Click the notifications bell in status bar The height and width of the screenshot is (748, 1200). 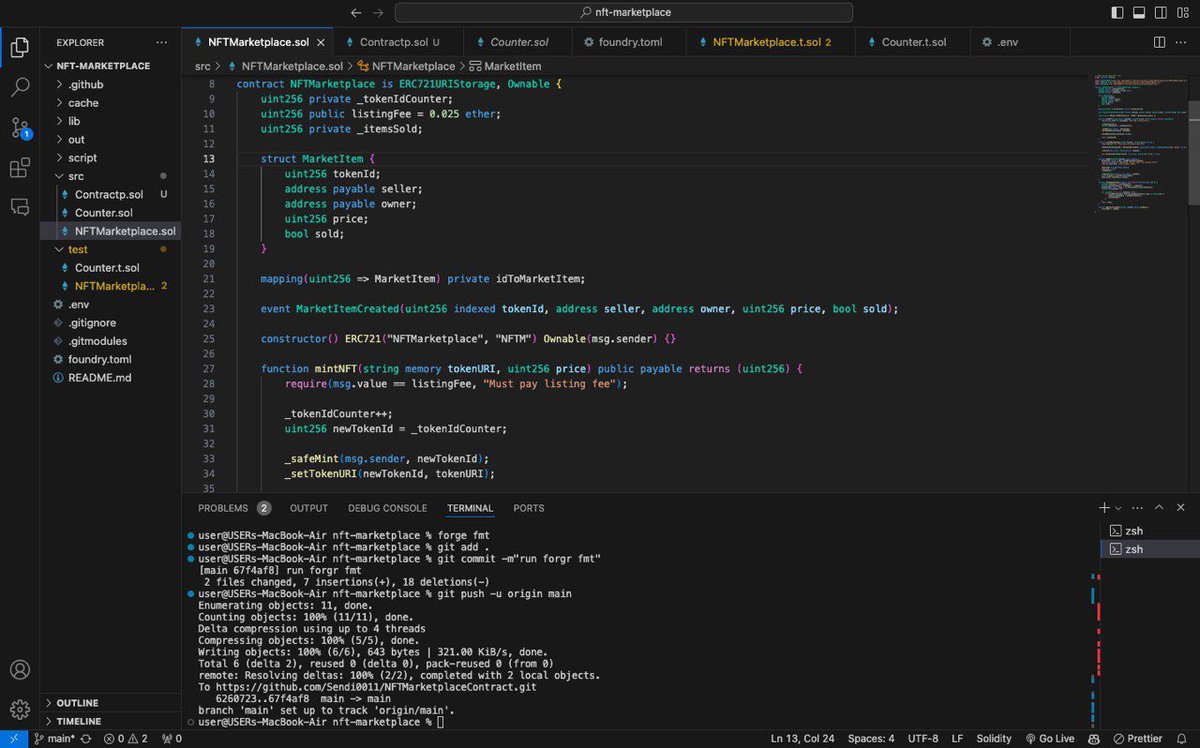pyautogui.click(x=1184, y=738)
